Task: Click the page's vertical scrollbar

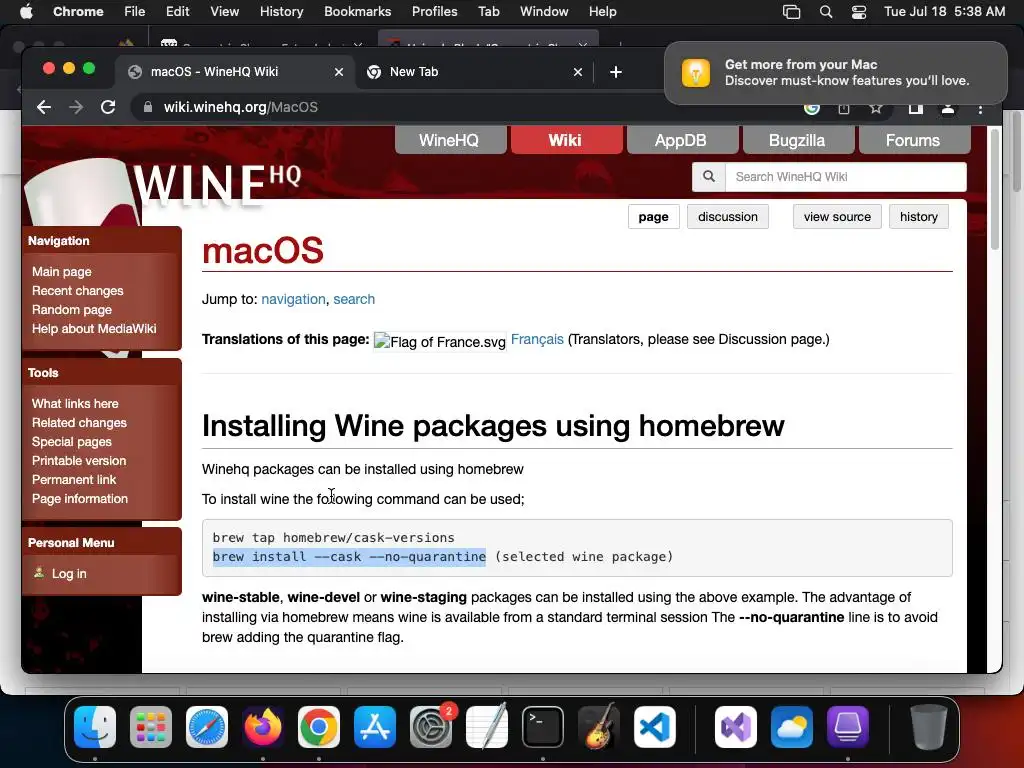Action: (995, 189)
